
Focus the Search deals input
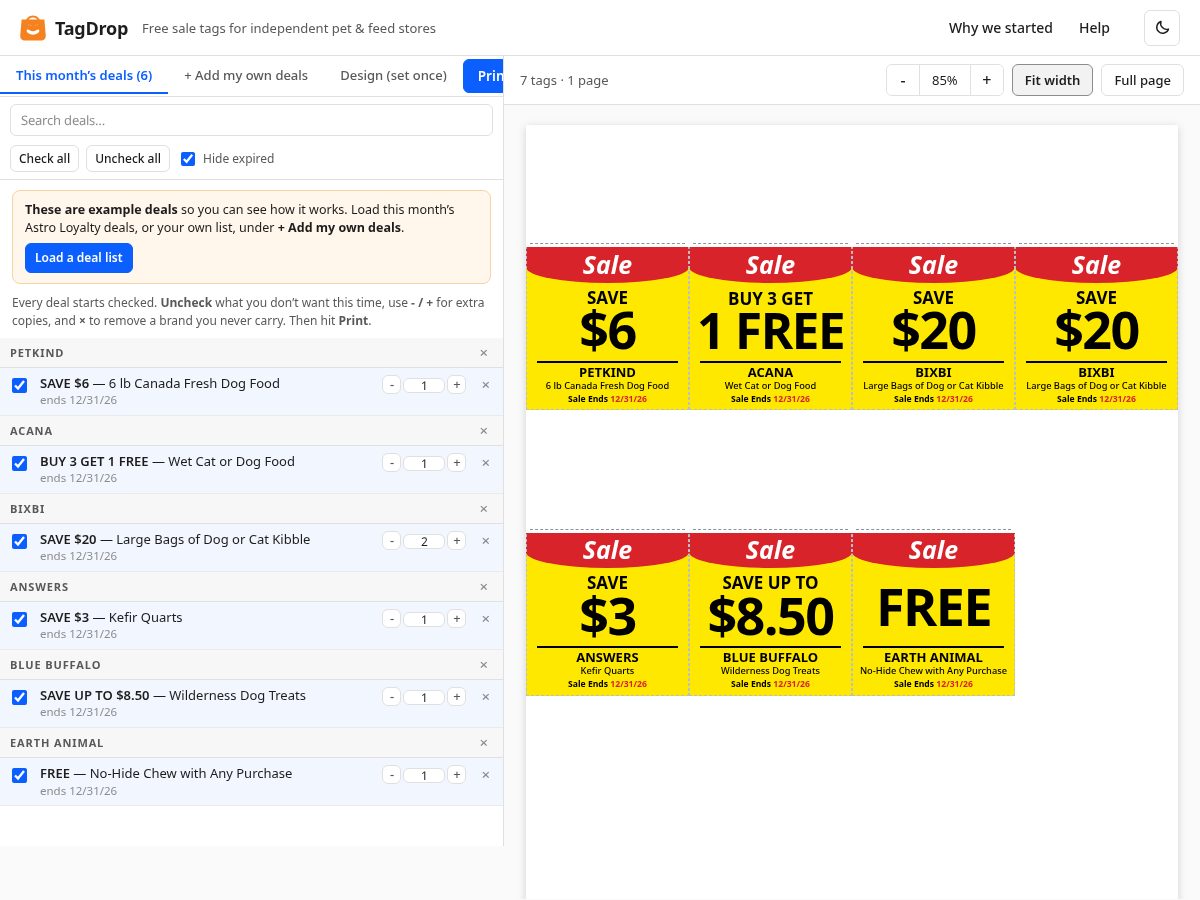251,120
